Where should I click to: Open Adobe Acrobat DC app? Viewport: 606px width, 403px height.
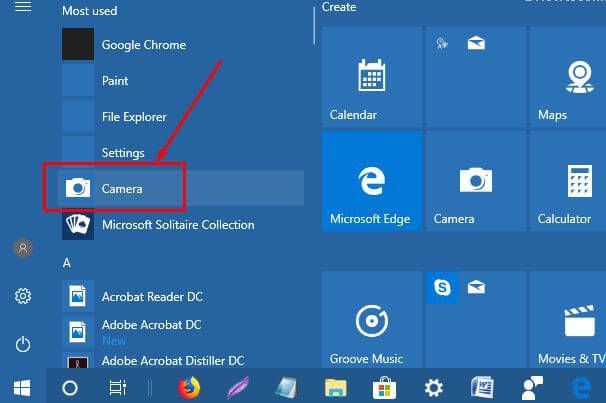(182, 332)
